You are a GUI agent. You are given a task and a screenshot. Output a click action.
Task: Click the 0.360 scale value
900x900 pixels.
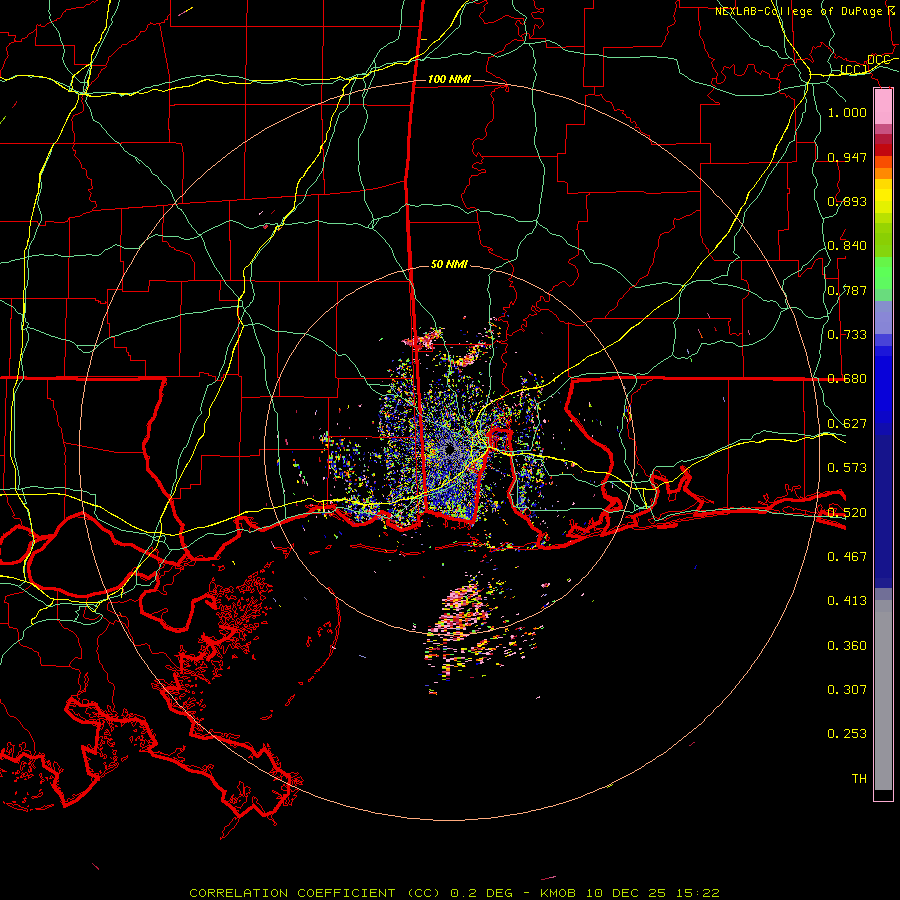(847, 646)
